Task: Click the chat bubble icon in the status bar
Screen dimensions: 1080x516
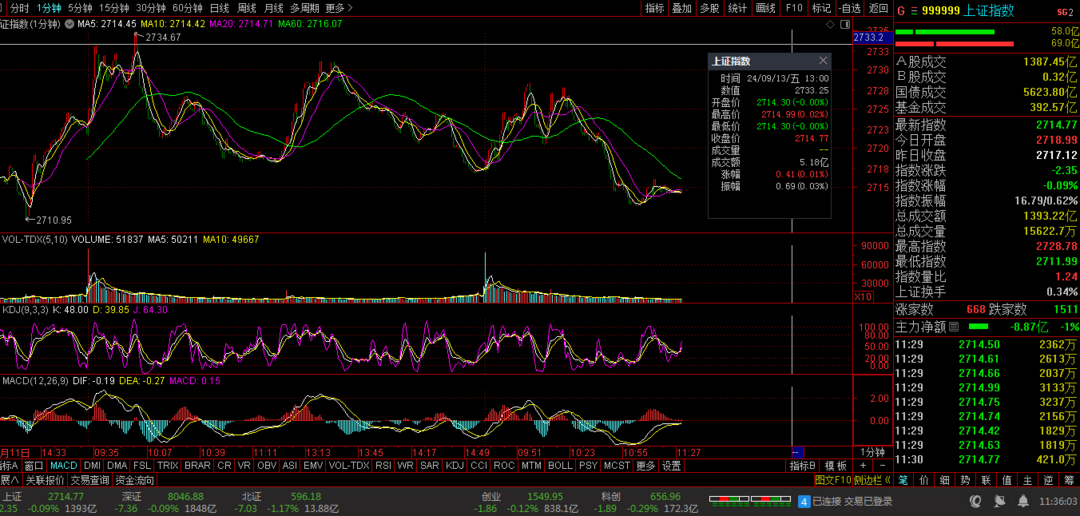Action: point(975,500)
